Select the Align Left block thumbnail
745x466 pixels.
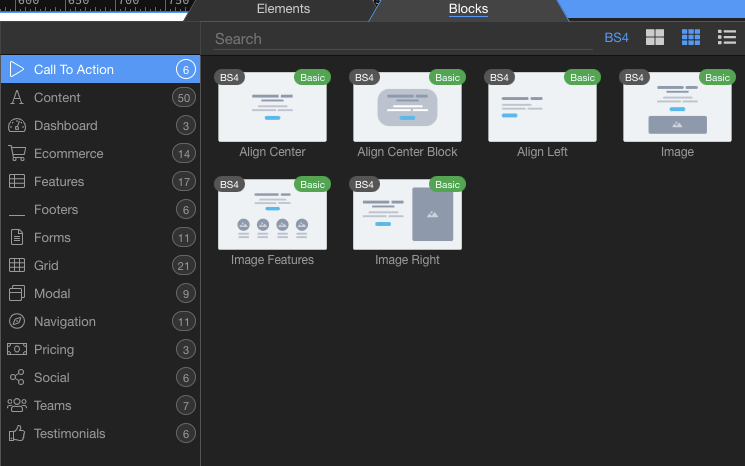[542, 108]
